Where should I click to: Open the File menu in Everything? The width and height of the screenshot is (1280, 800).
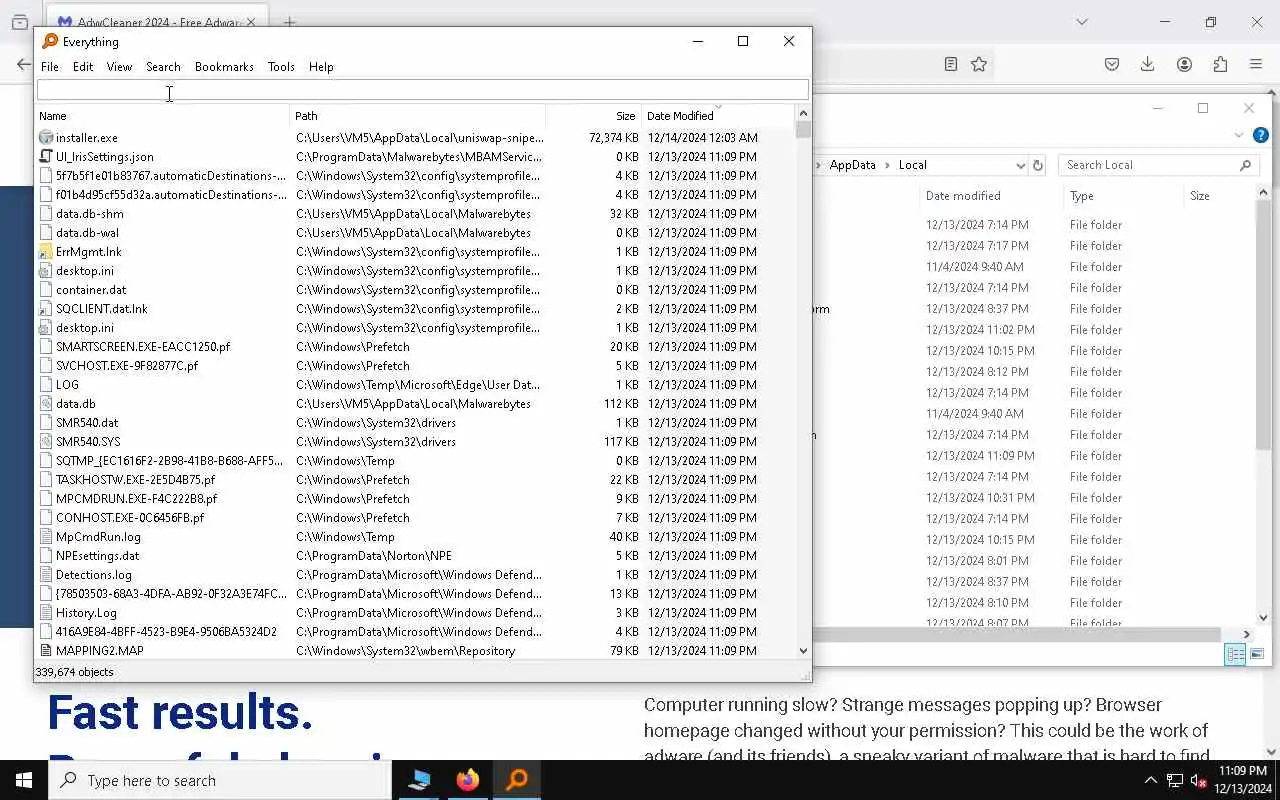tap(49, 67)
